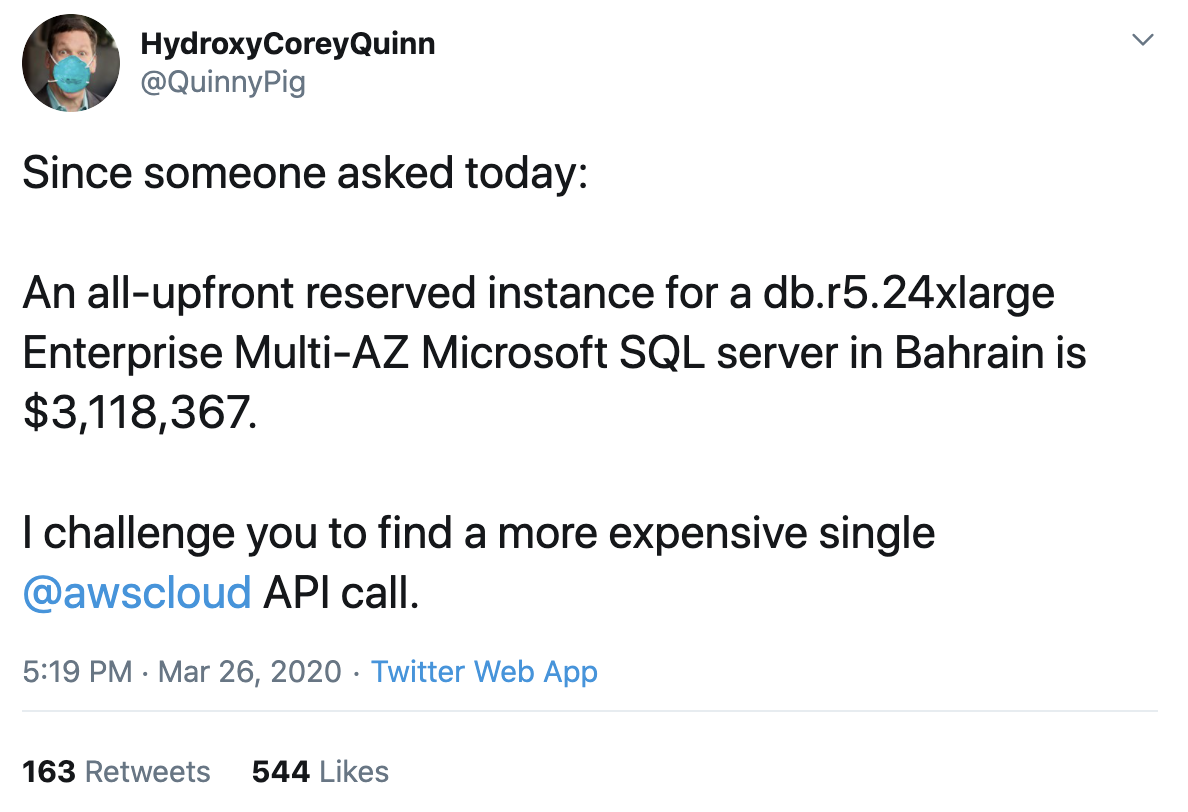Open HydroxyCoreyQuinn display name profile
The width and height of the screenshot is (1188, 812).
(288, 44)
